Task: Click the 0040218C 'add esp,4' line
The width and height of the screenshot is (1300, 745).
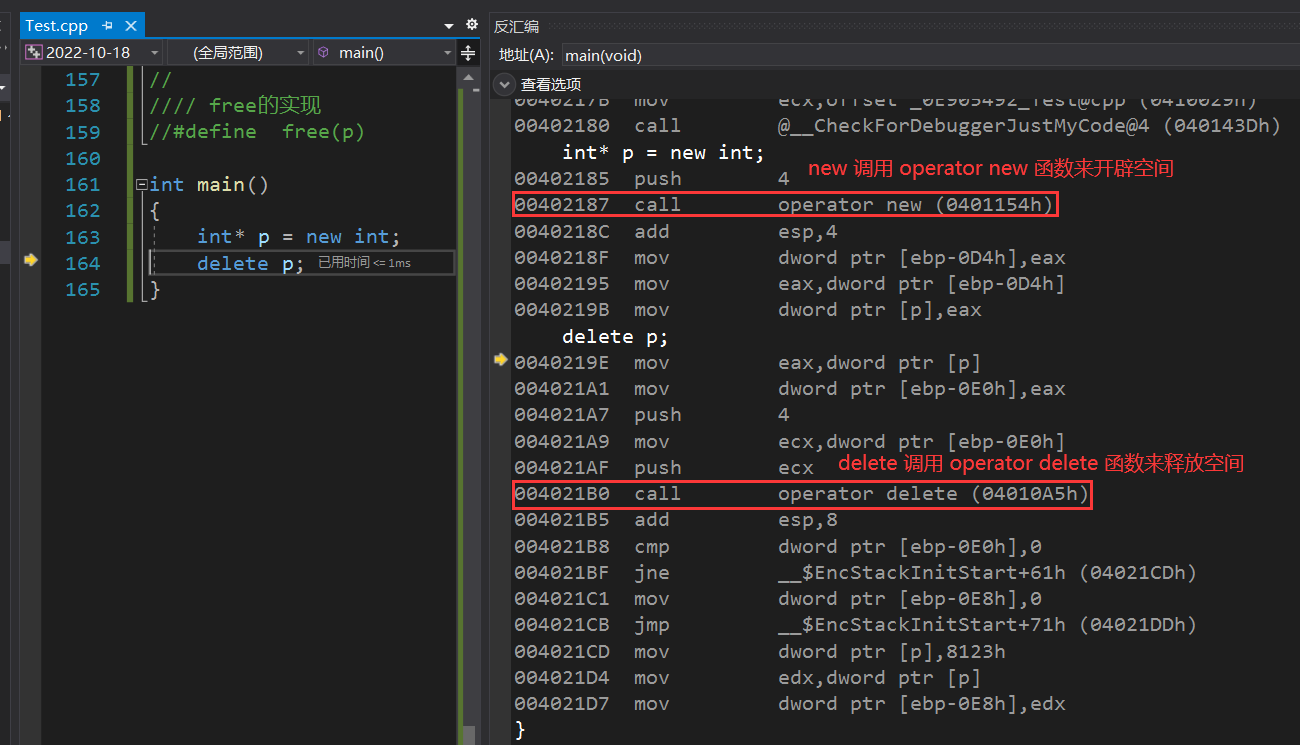Action: pos(676,231)
